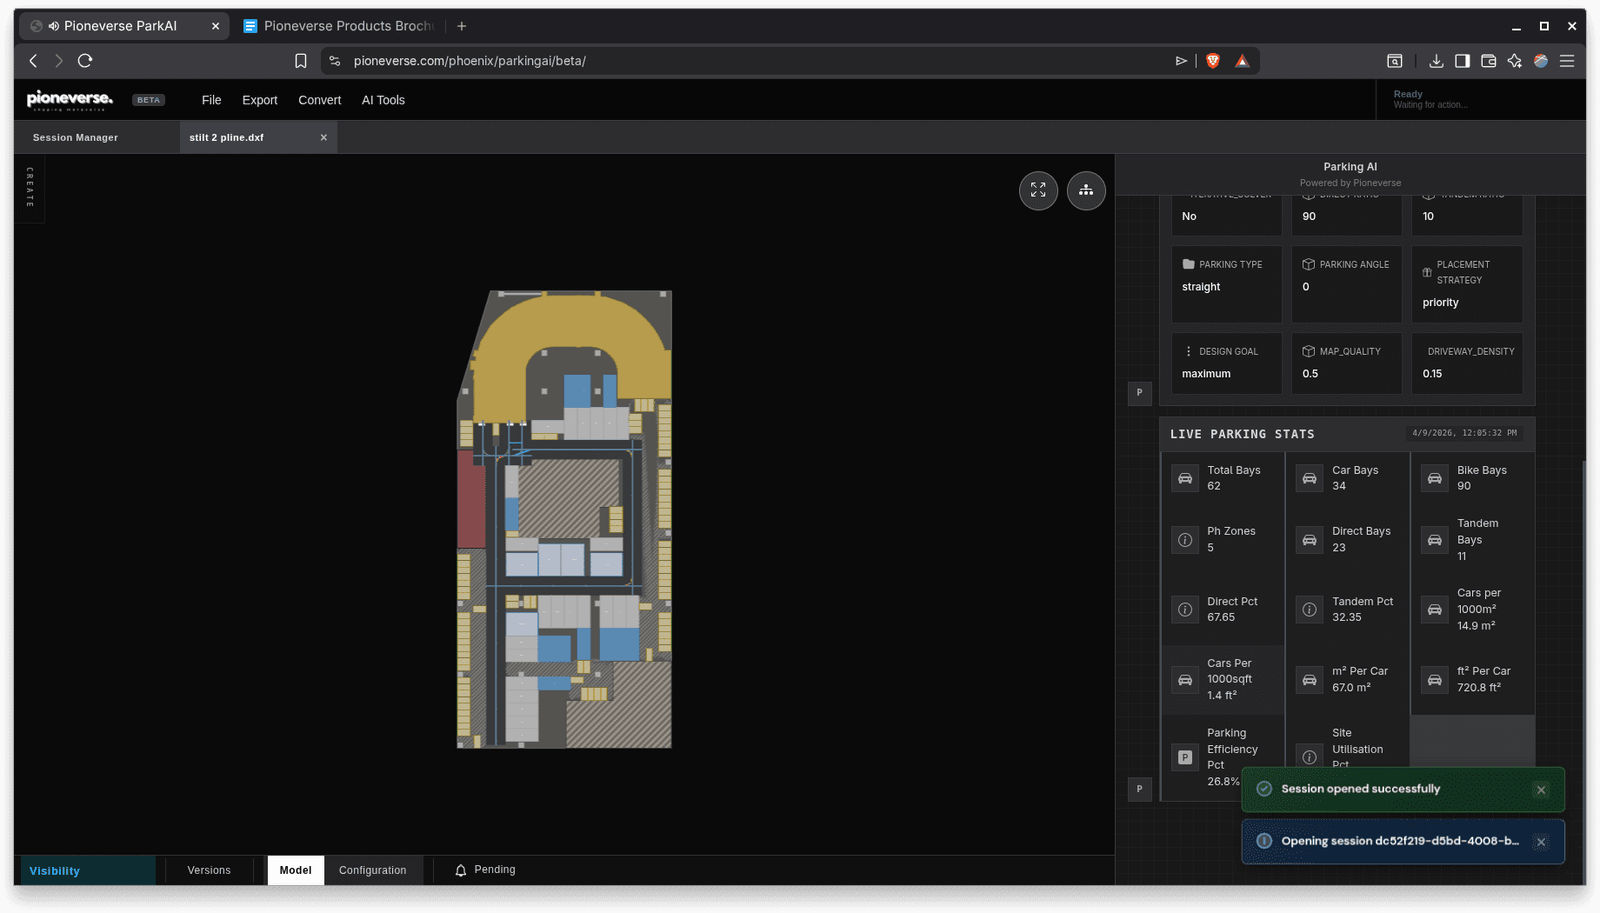Click the PARKING TYPE straight parameter card
Screen dimensions: 1600x913
1226,284
